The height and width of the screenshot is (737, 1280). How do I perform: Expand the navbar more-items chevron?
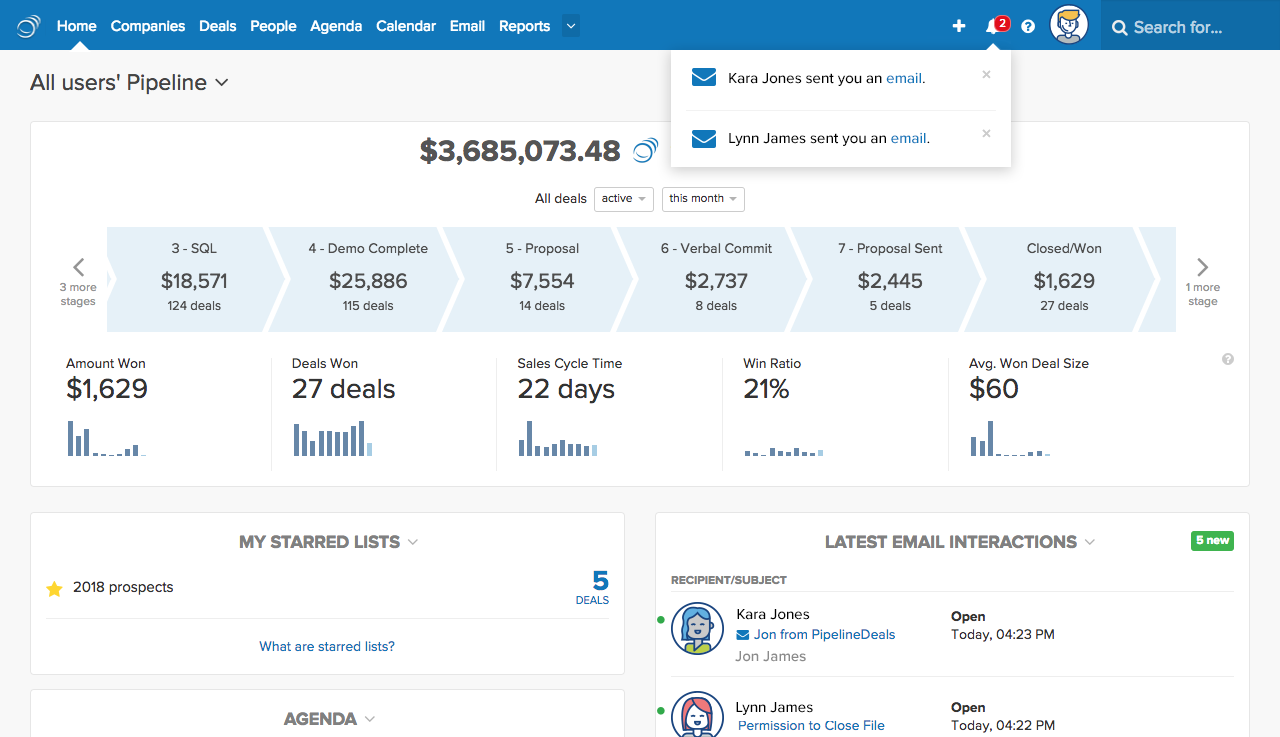pyautogui.click(x=571, y=26)
